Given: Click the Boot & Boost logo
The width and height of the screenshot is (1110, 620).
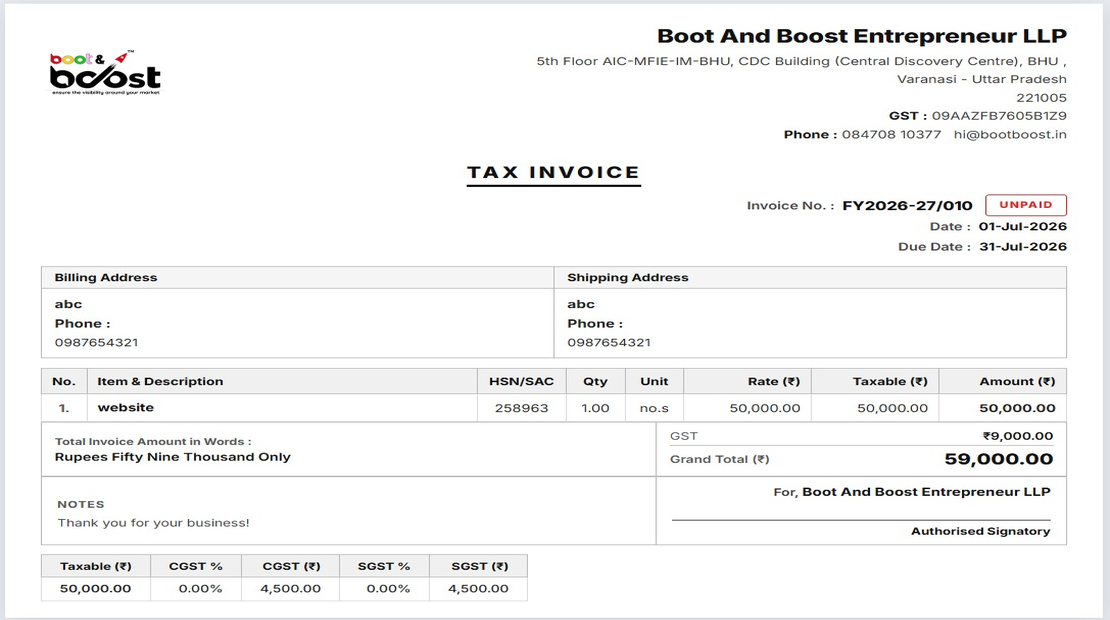Looking at the screenshot, I should [105, 72].
